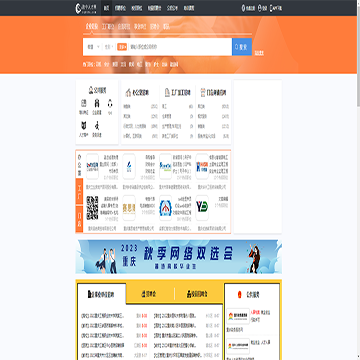The height and width of the screenshot is (360, 360).
Task: Click the first icon in the top-right header group
Action: pos(243,8)
